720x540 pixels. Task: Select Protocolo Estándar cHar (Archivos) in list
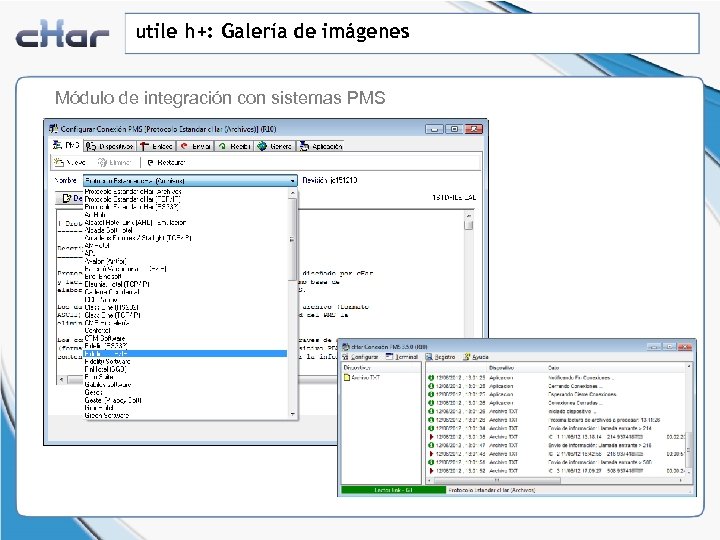coord(133,191)
